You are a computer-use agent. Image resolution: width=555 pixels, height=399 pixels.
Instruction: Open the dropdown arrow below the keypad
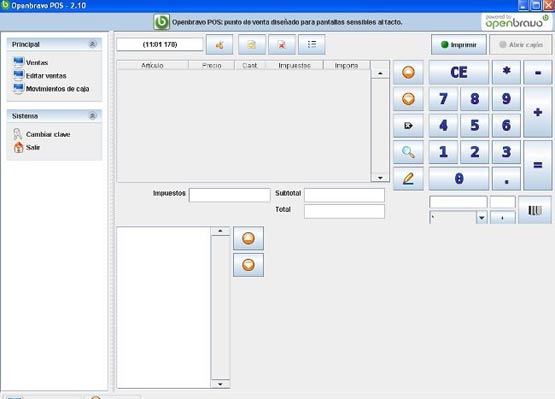click(x=482, y=218)
